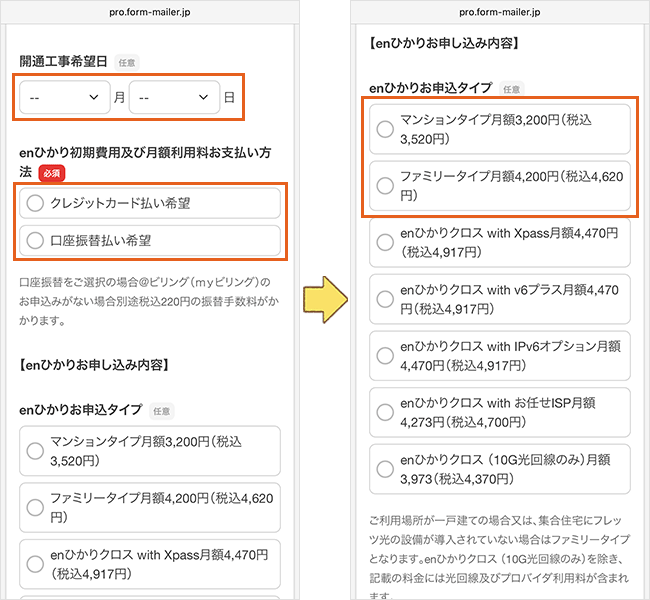Select enひかりクロス with v6プラス option
This screenshot has width=650, height=600.
[500, 299]
